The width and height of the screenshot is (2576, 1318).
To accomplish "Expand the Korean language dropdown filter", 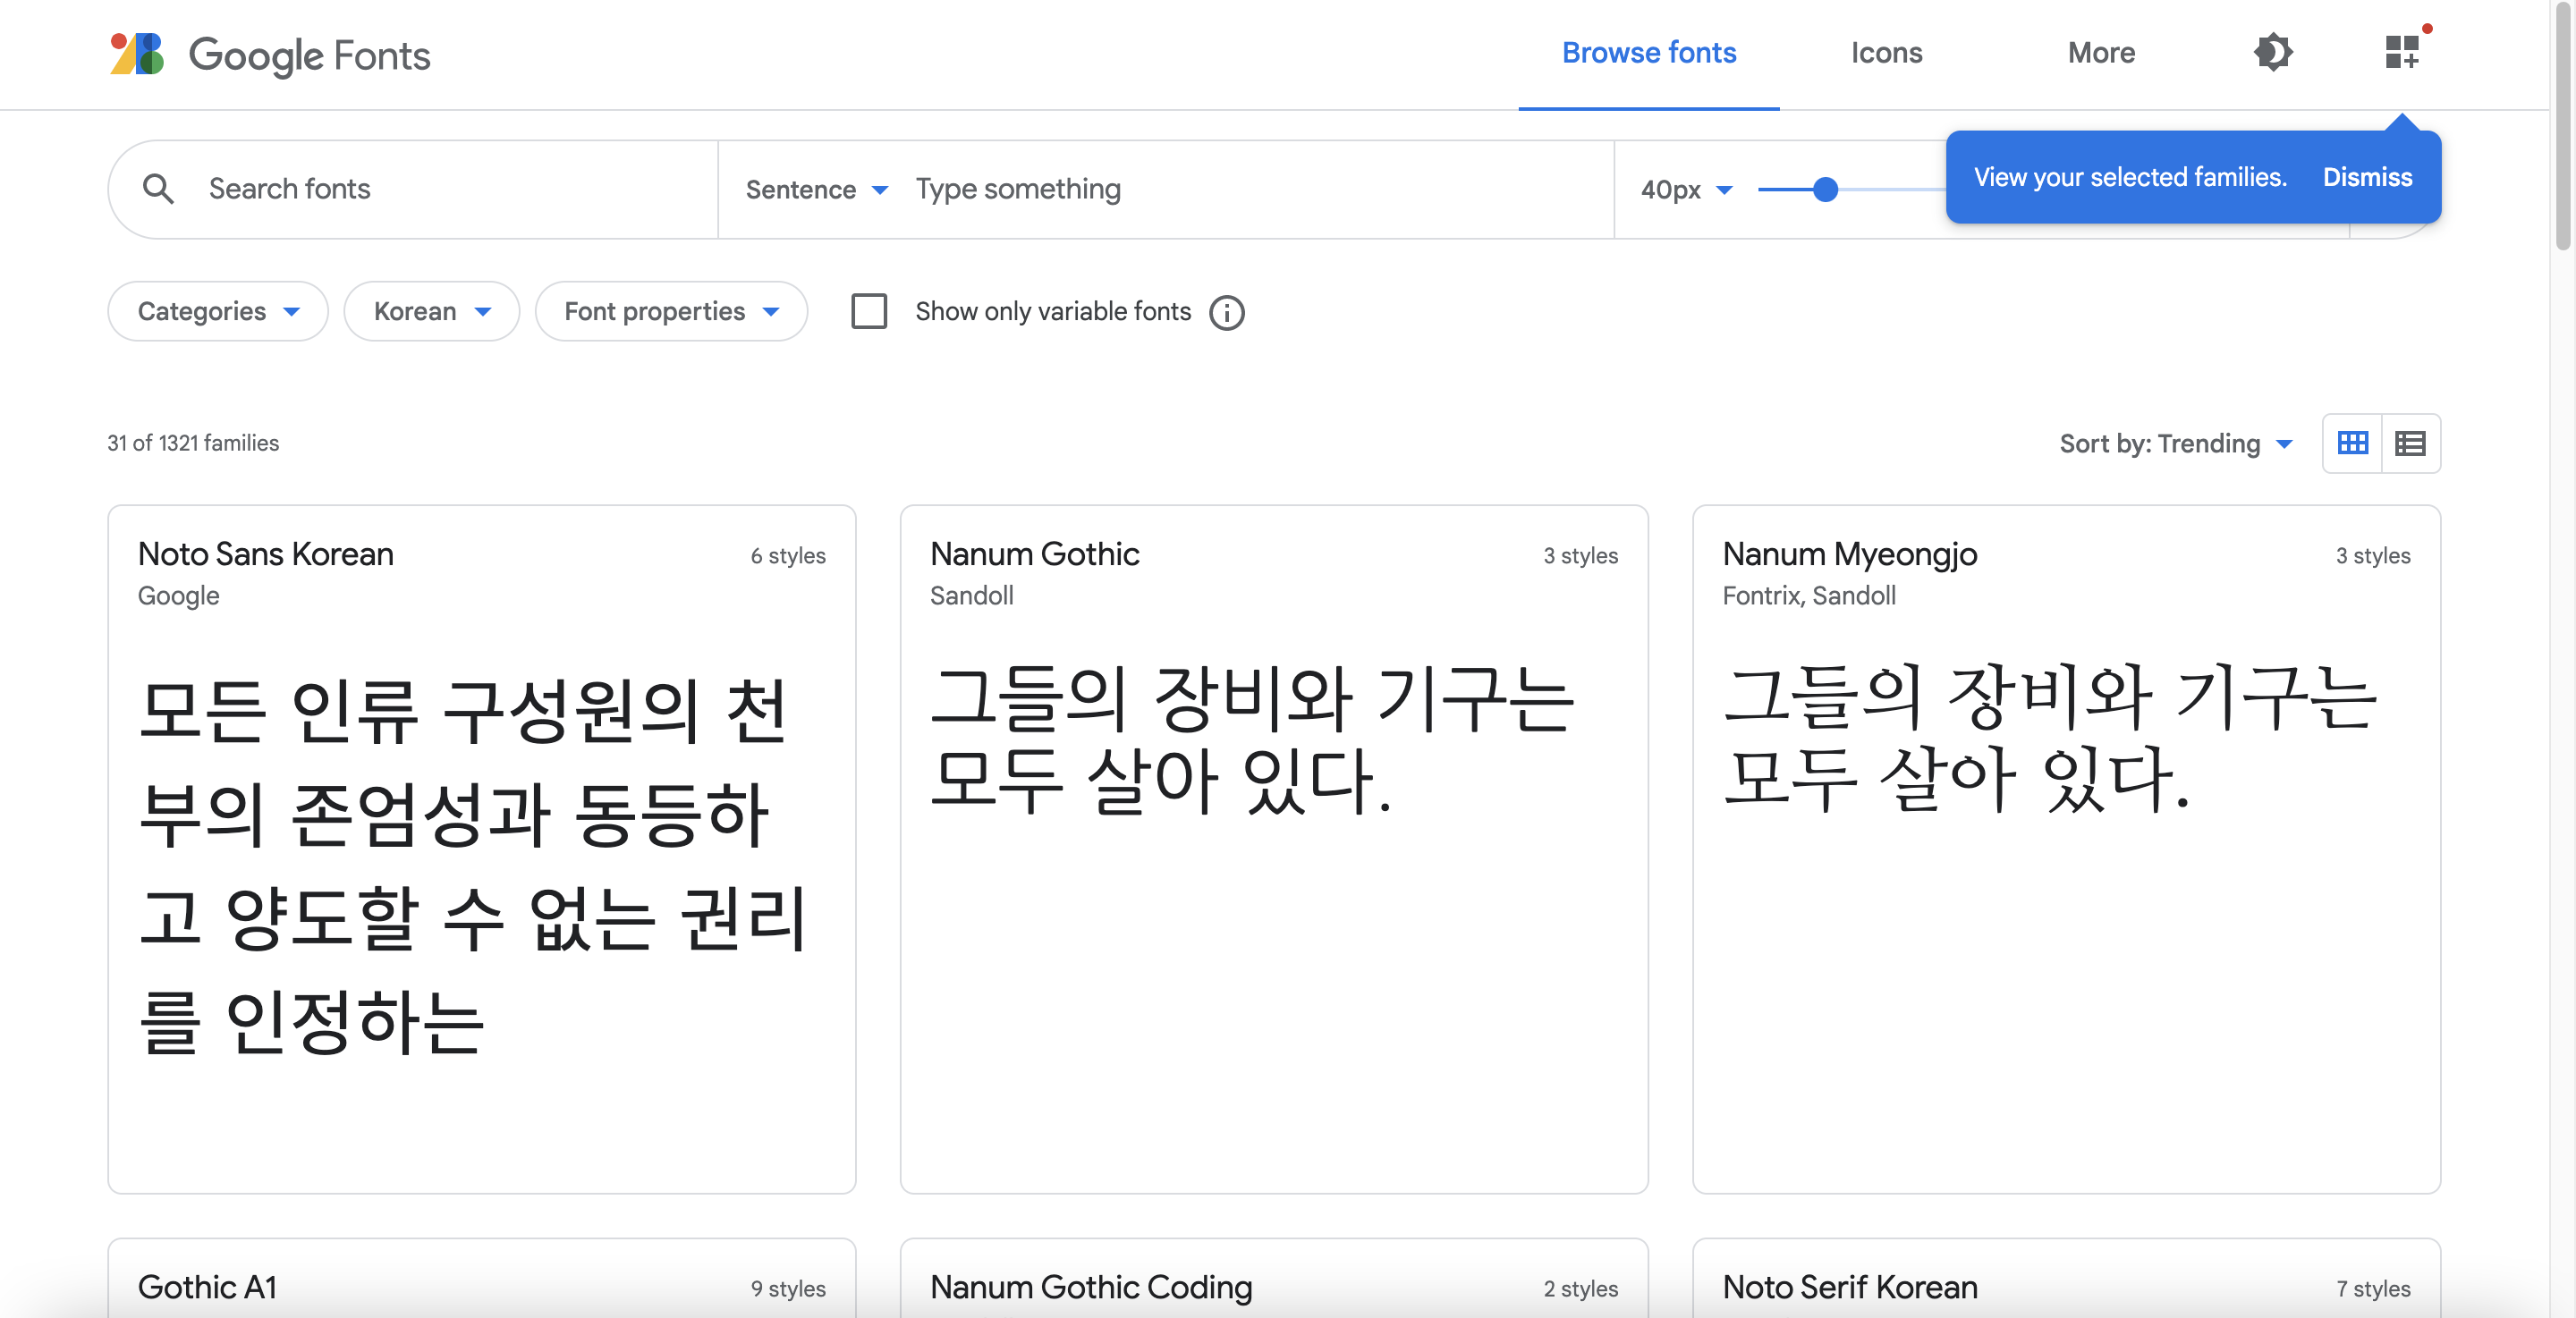I will pyautogui.click(x=432, y=309).
